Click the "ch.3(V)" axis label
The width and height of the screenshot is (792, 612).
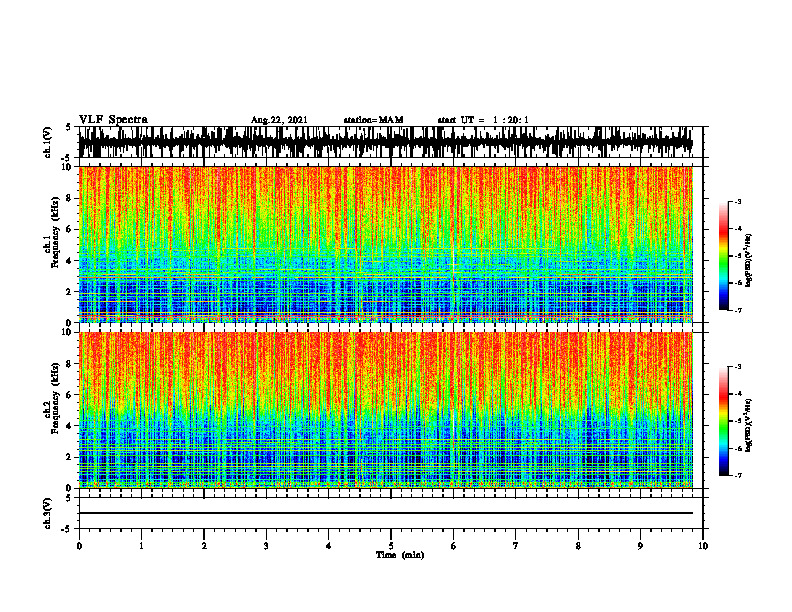[x=48, y=514]
